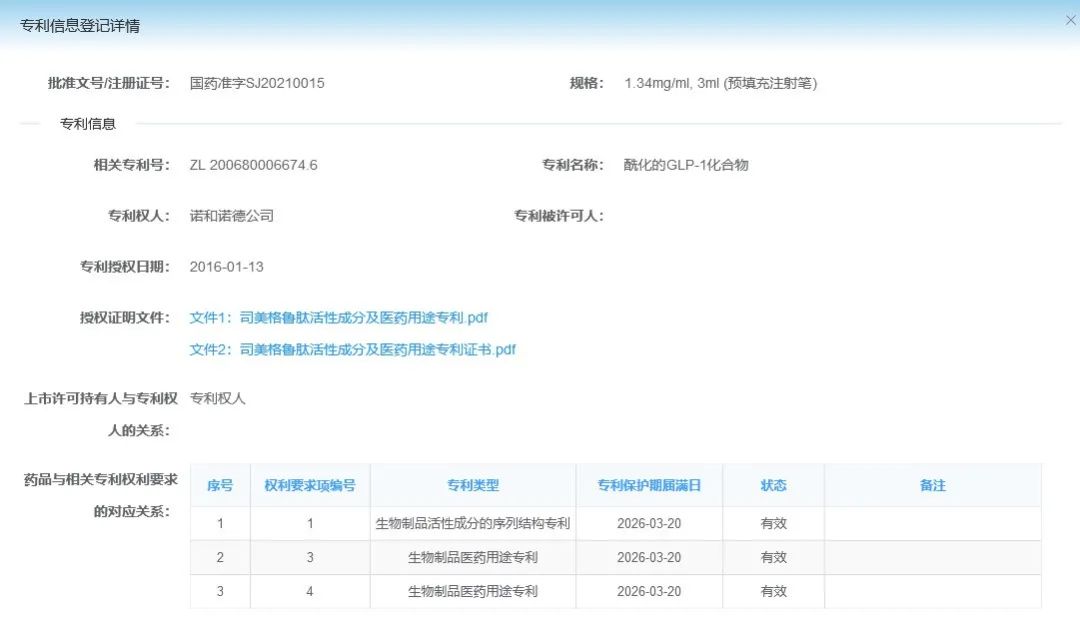
Task: Select patent holder 诺和诺德公司
Action: (x=231, y=216)
